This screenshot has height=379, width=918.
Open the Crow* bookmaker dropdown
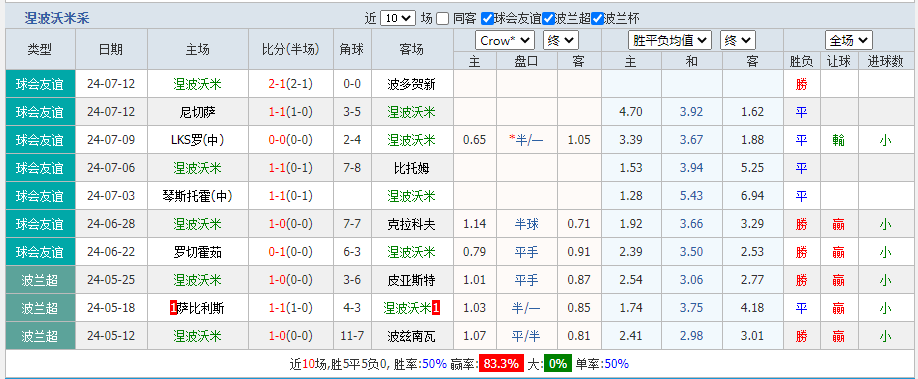[505, 40]
